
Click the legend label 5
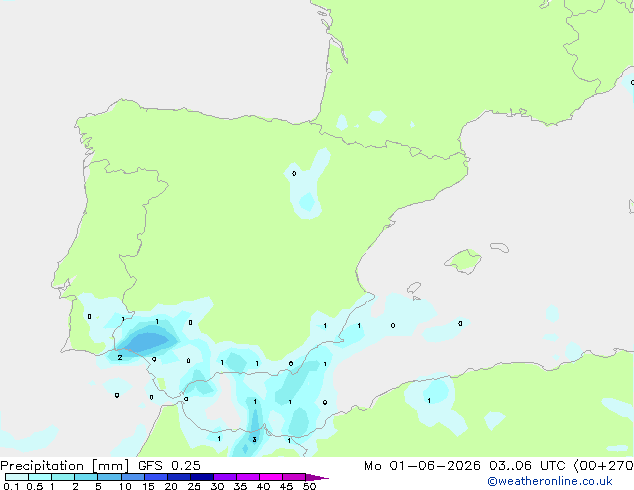tap(98, 486)
